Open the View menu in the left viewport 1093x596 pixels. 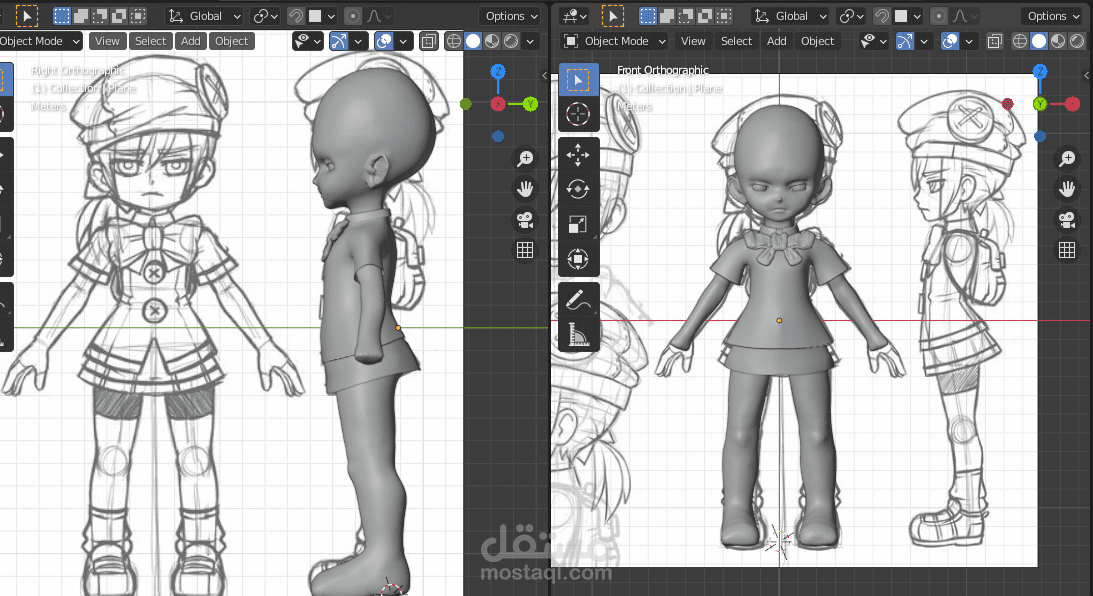(107, 41)
